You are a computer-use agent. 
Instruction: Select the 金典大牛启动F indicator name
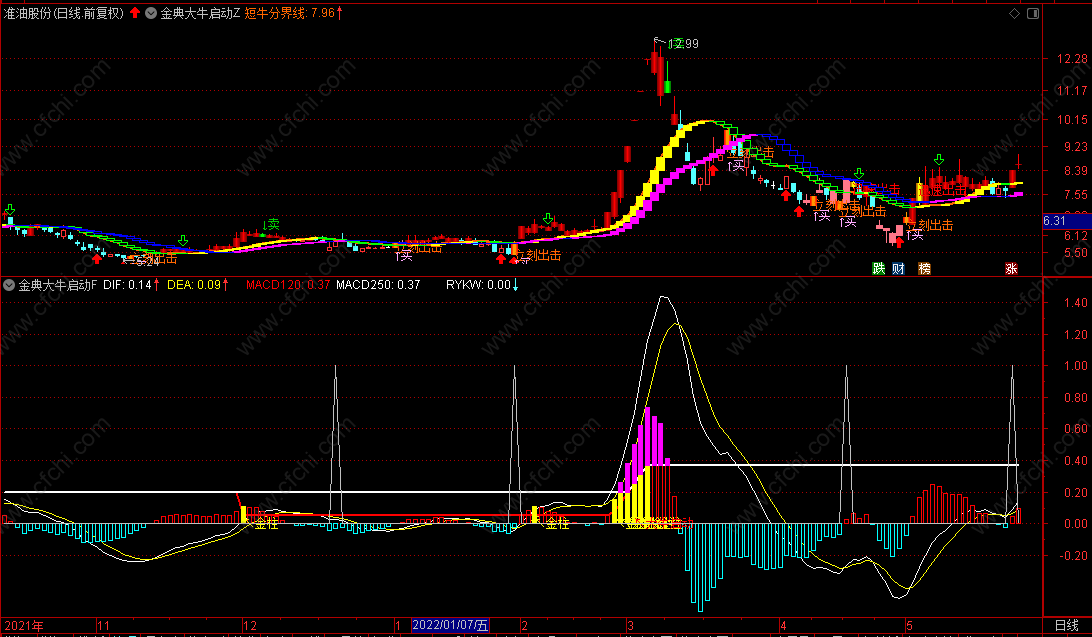coord(57,285)
